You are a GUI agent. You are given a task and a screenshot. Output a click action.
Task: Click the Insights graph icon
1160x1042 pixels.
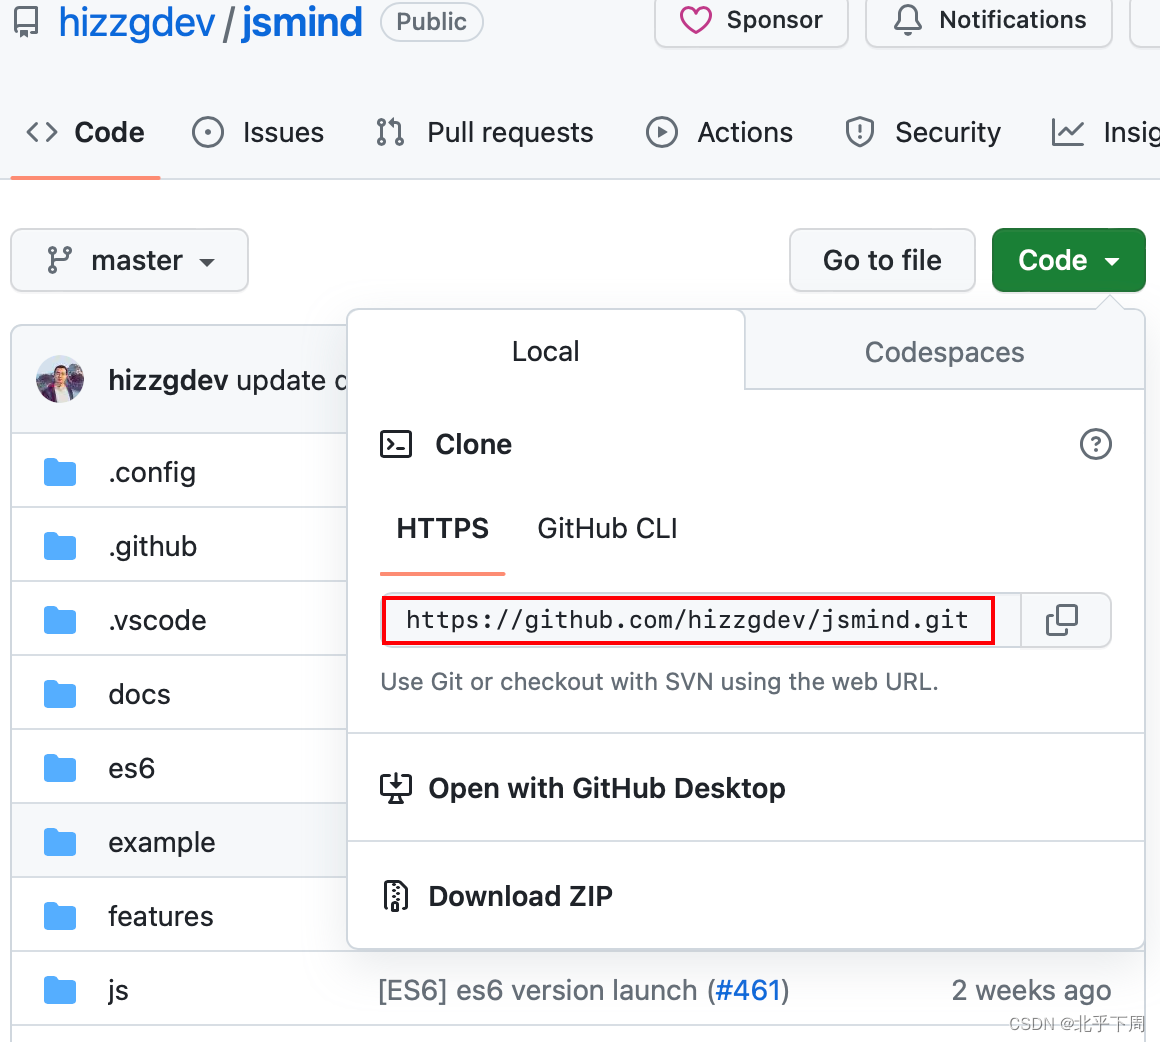click(1068, 132)
